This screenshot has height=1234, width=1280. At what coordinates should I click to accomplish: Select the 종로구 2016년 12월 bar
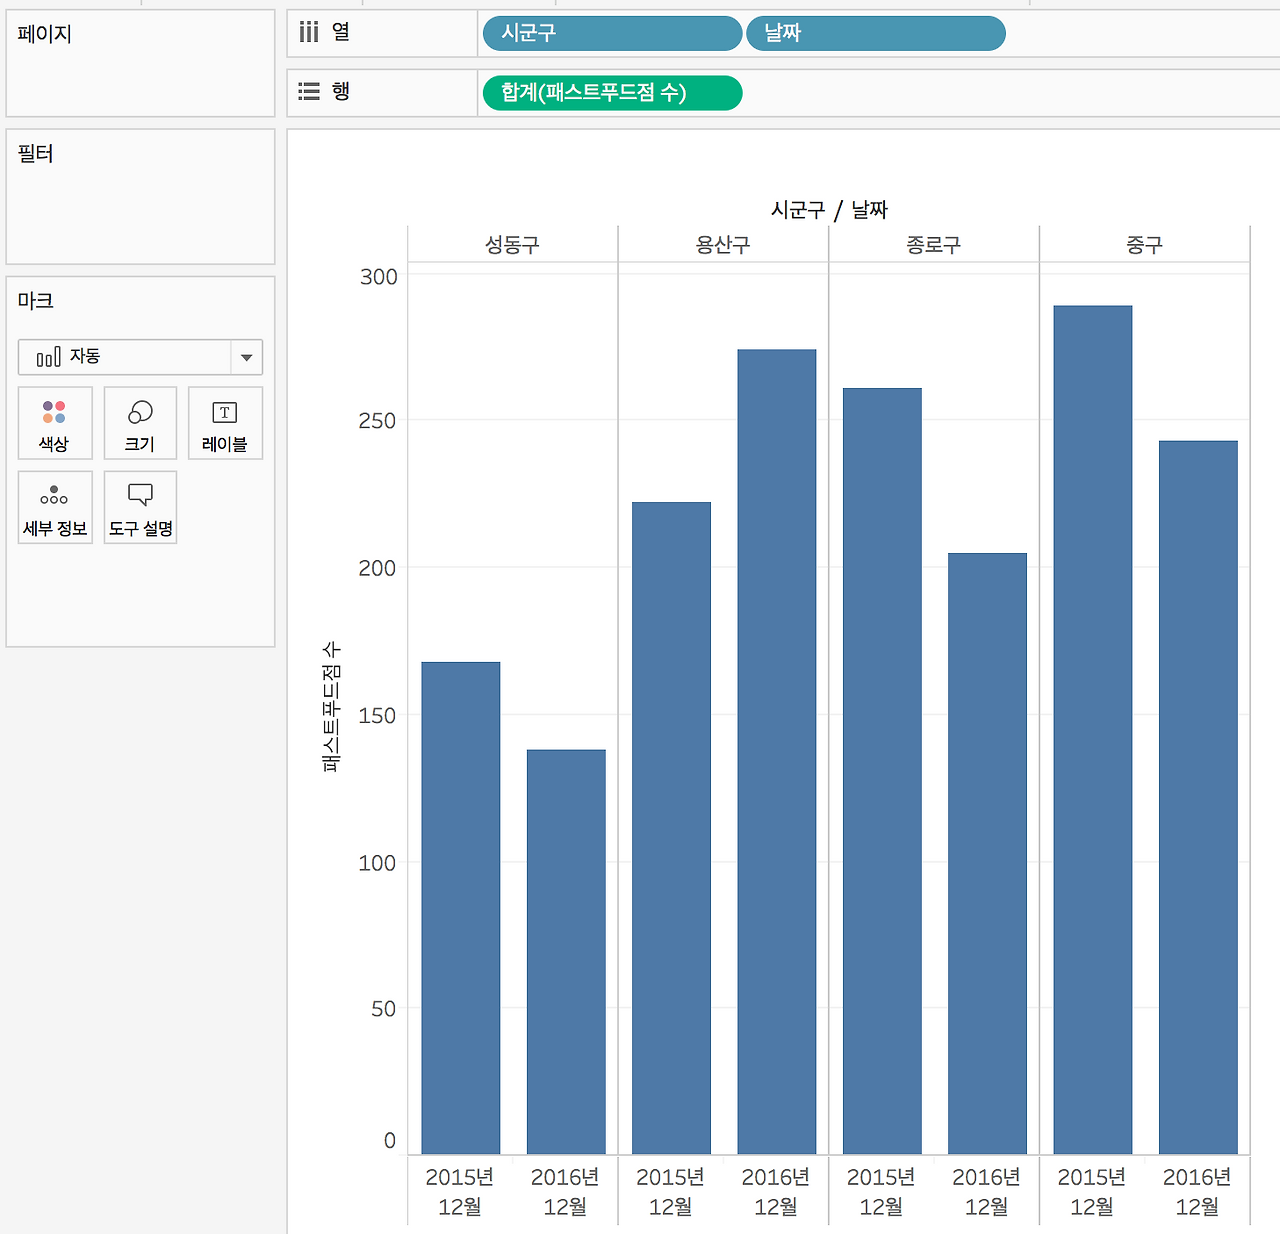point(987,853)
